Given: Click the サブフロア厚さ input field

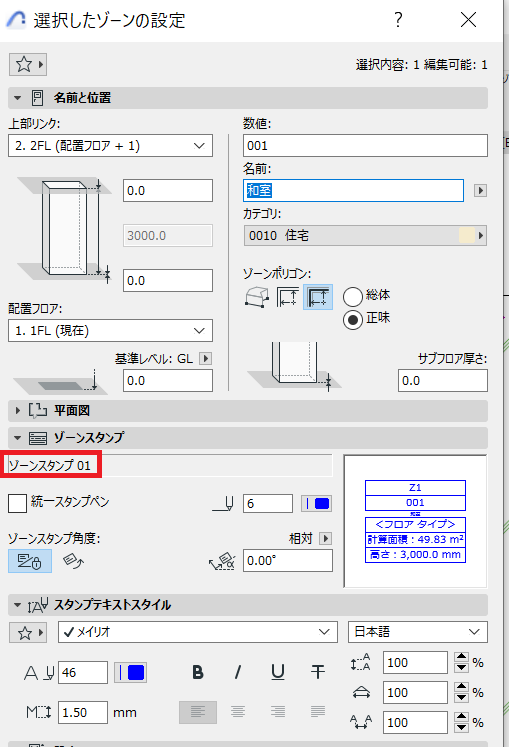Looking at the screenshot, I should [x=443, y=381].
